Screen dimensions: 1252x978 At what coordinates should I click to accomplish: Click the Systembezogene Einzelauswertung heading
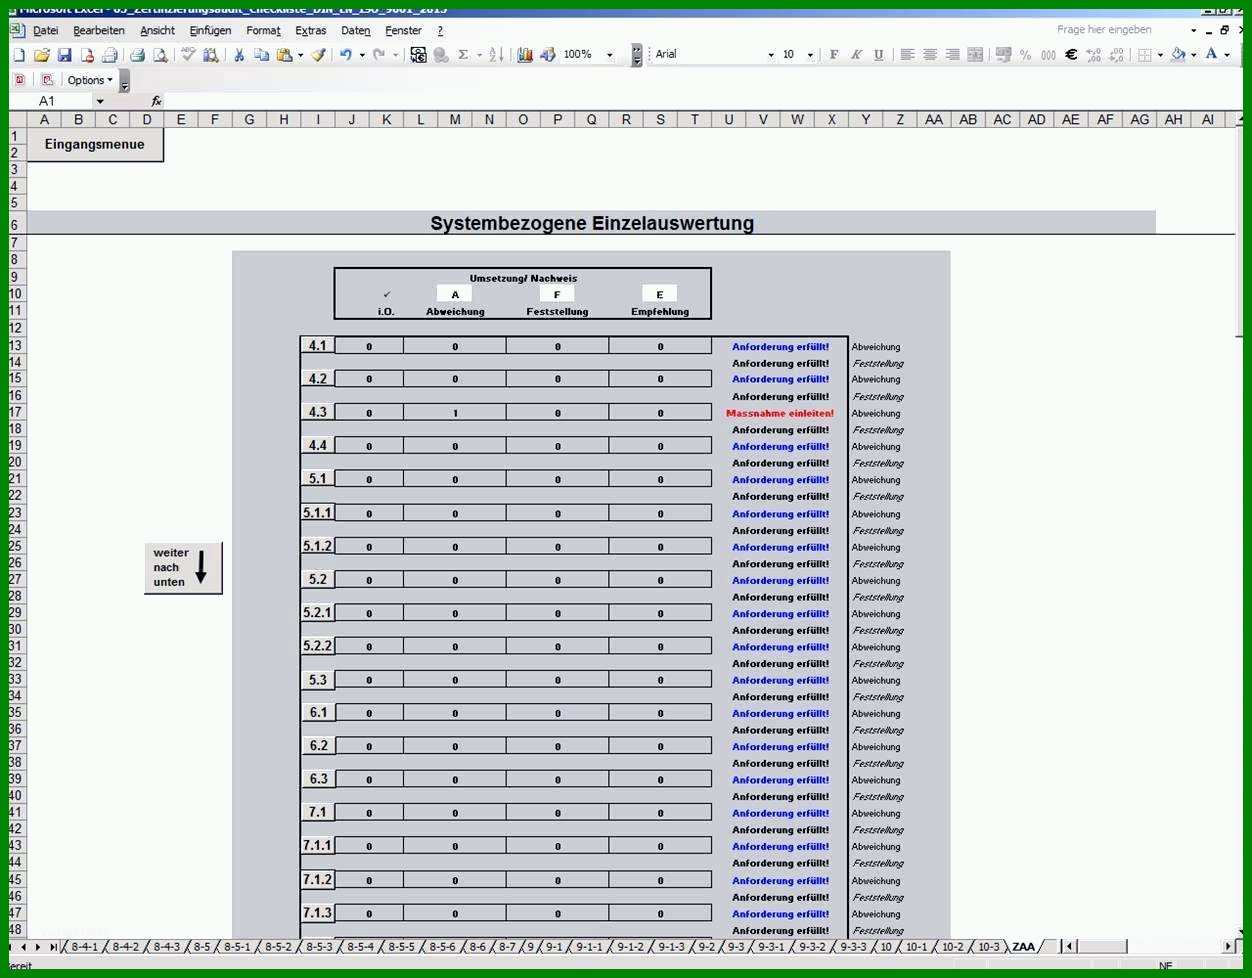[592, 223]
